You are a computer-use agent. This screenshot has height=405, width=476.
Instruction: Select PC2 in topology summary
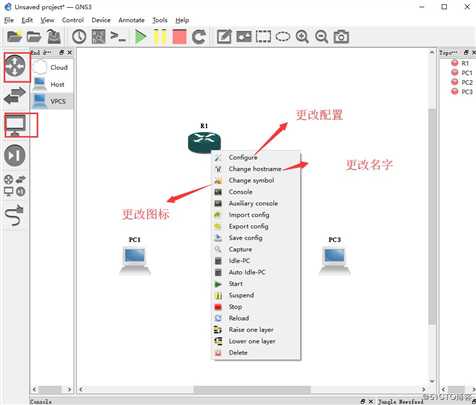tap(462, 82)
